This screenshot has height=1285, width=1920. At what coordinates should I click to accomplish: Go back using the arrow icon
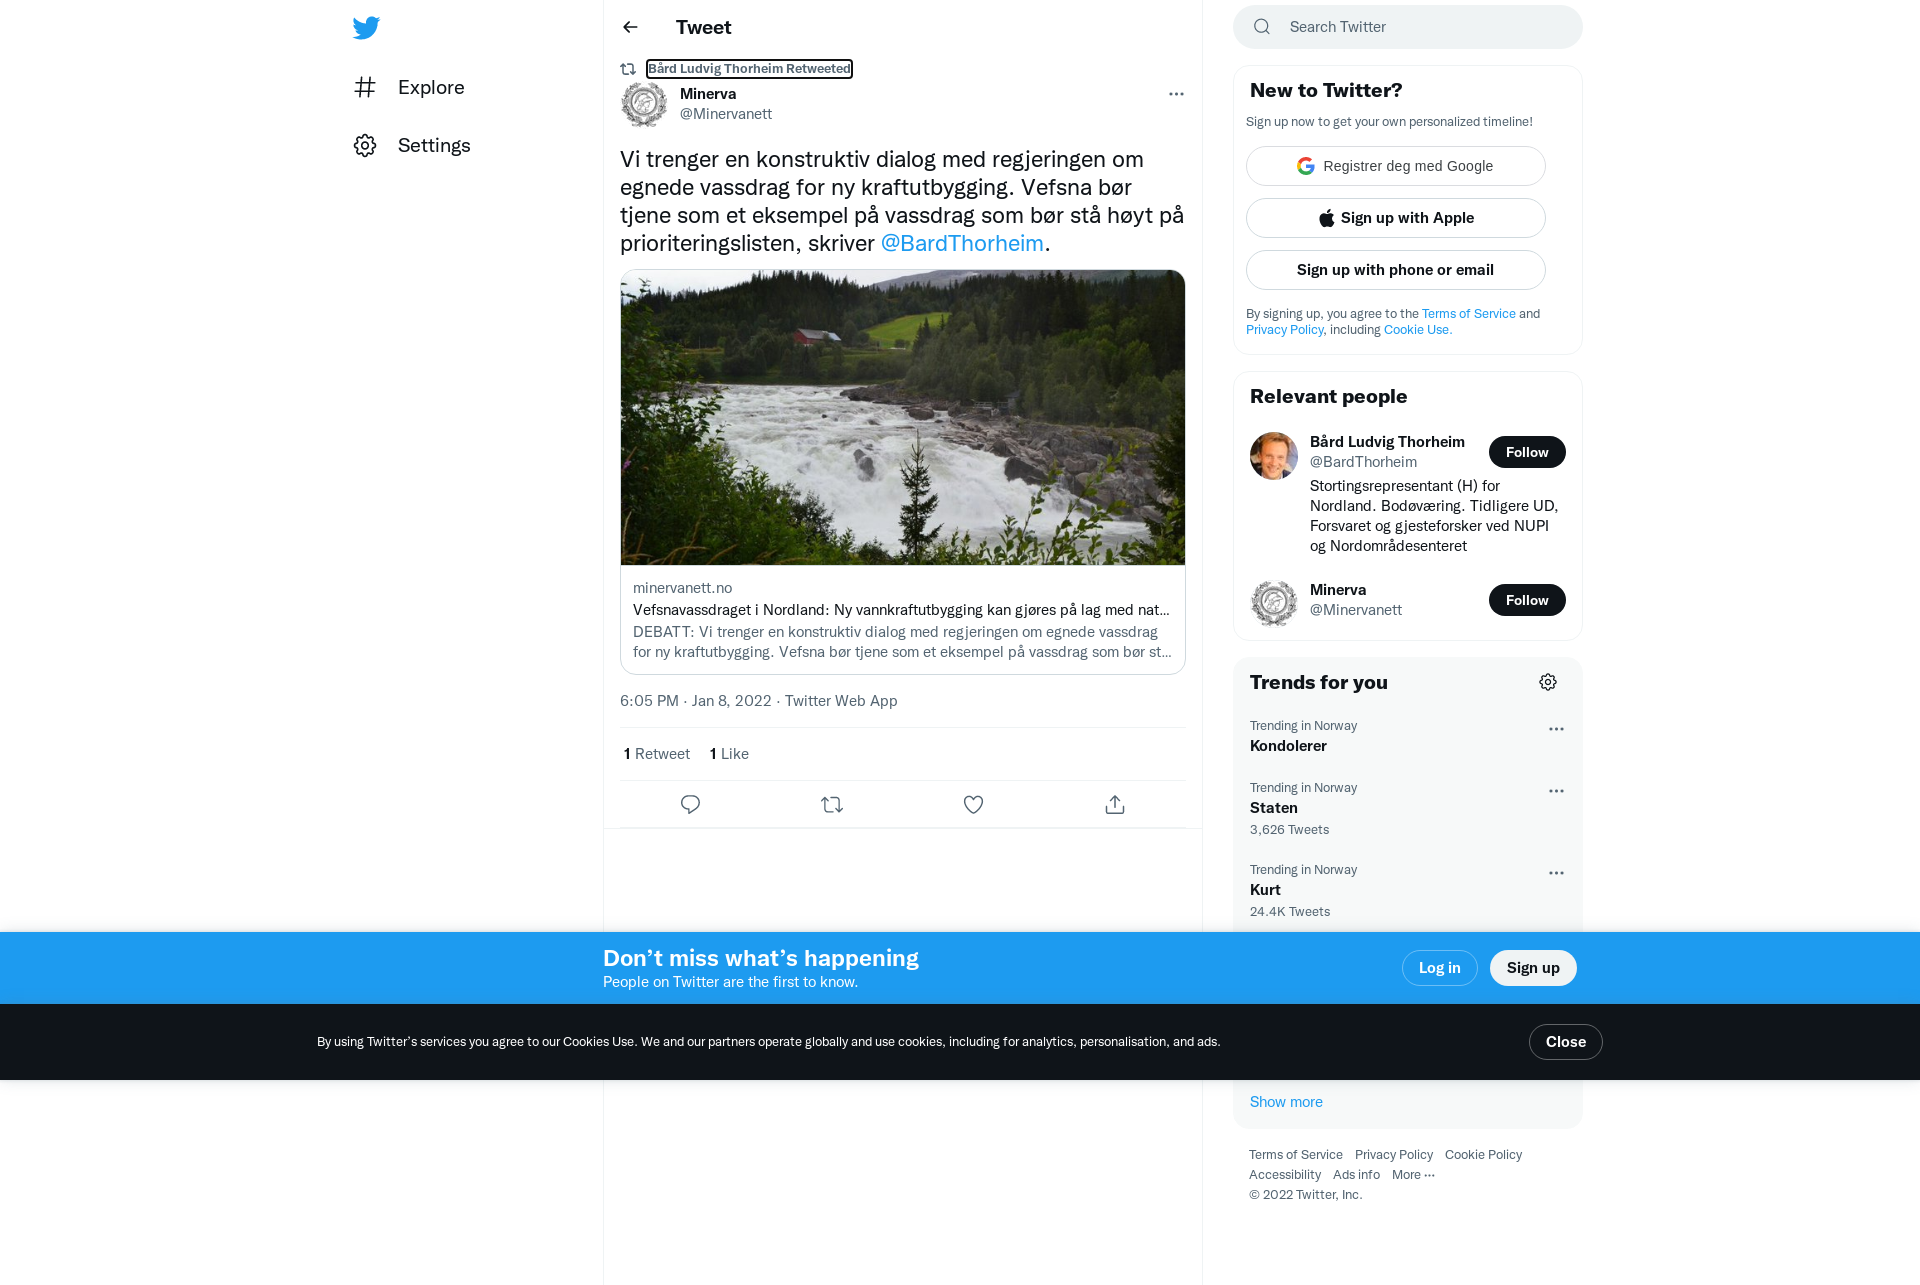click(x=630, y=27)
